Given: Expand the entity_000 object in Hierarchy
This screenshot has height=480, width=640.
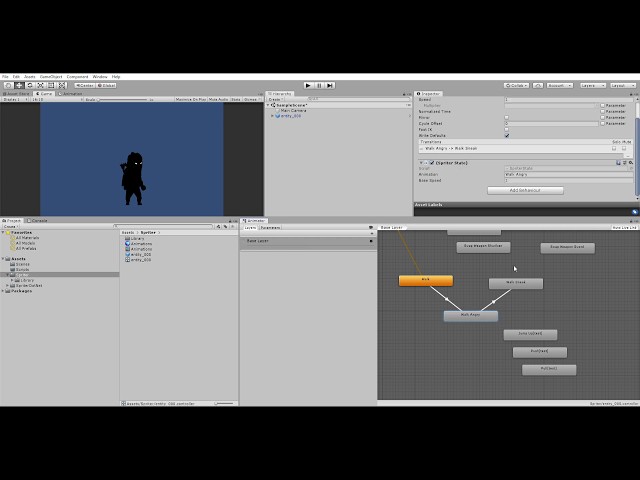Looking at the screenshot, I should click(x=272, y=116).
